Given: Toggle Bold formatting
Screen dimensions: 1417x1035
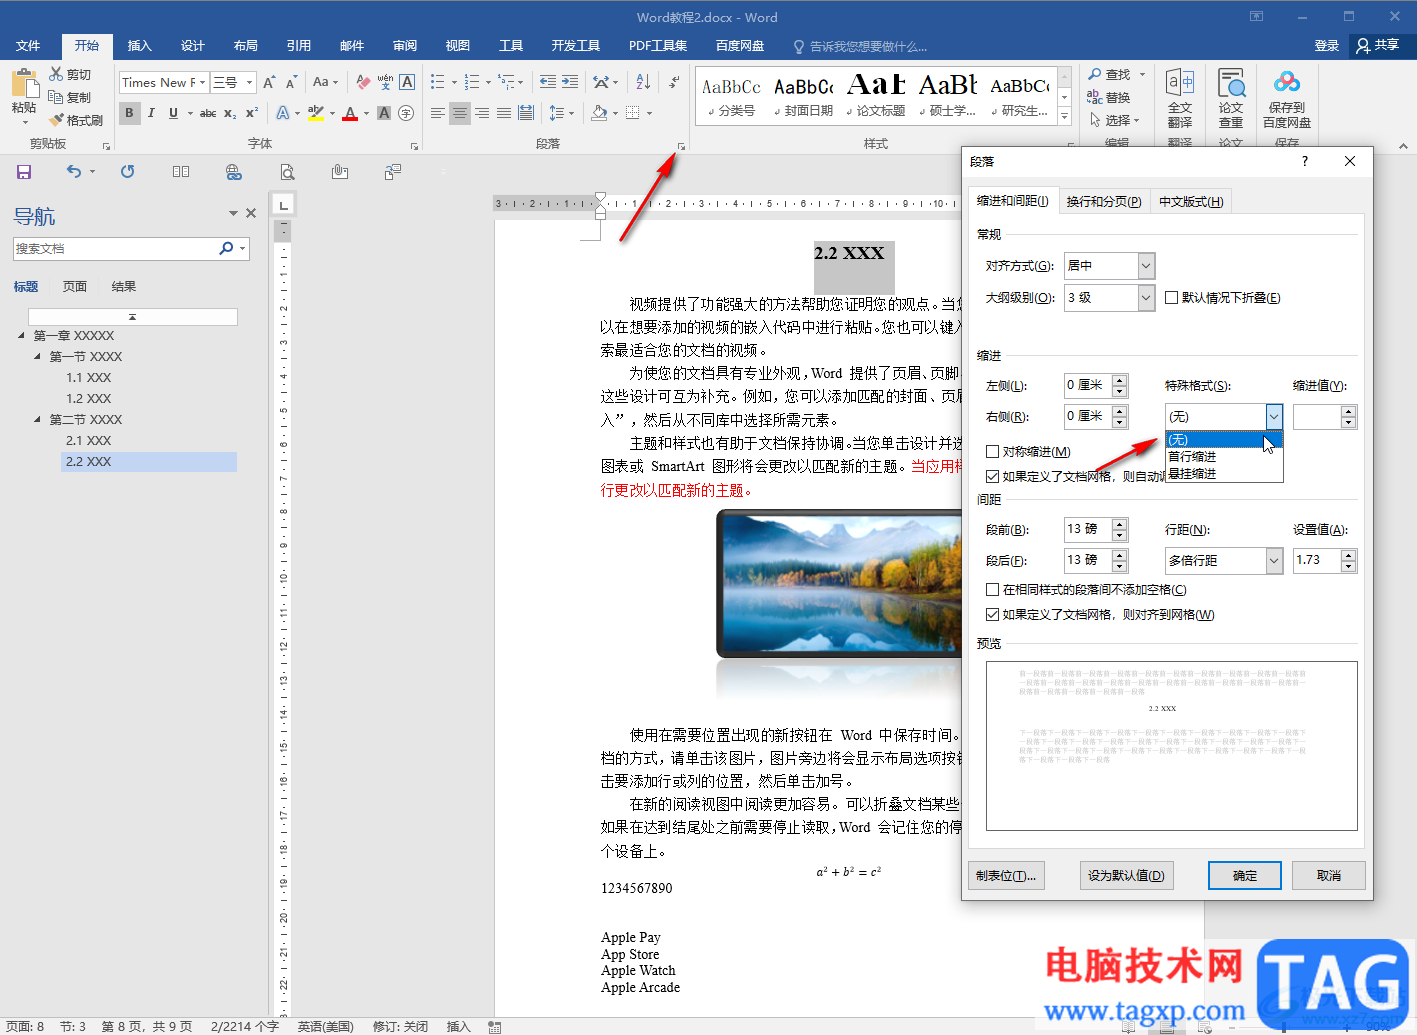Looking at the screenshot, I should 129,113.
